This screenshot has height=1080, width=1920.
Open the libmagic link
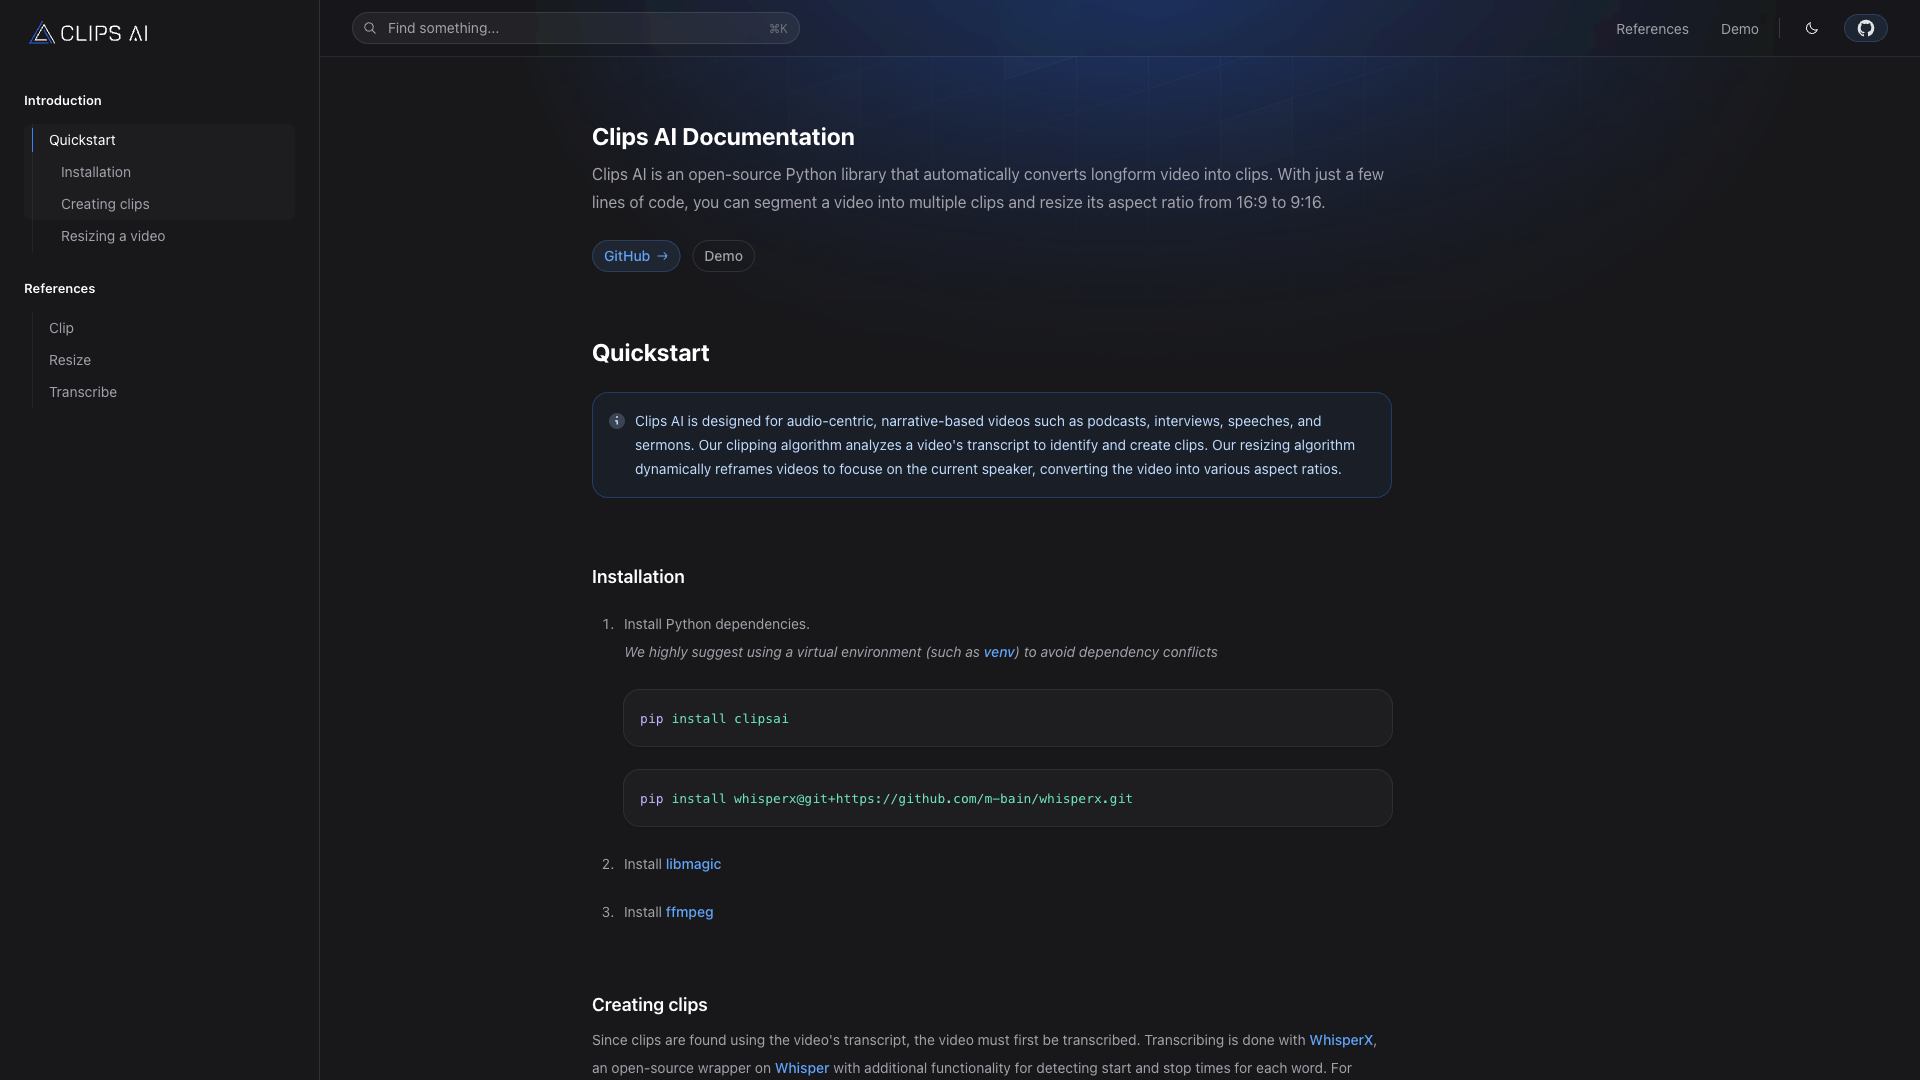click(693, 864)
